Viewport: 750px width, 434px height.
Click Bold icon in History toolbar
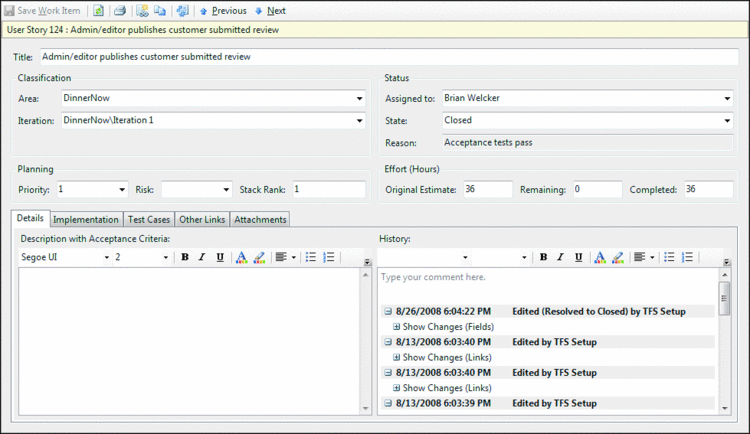click(x=543, y=257)
